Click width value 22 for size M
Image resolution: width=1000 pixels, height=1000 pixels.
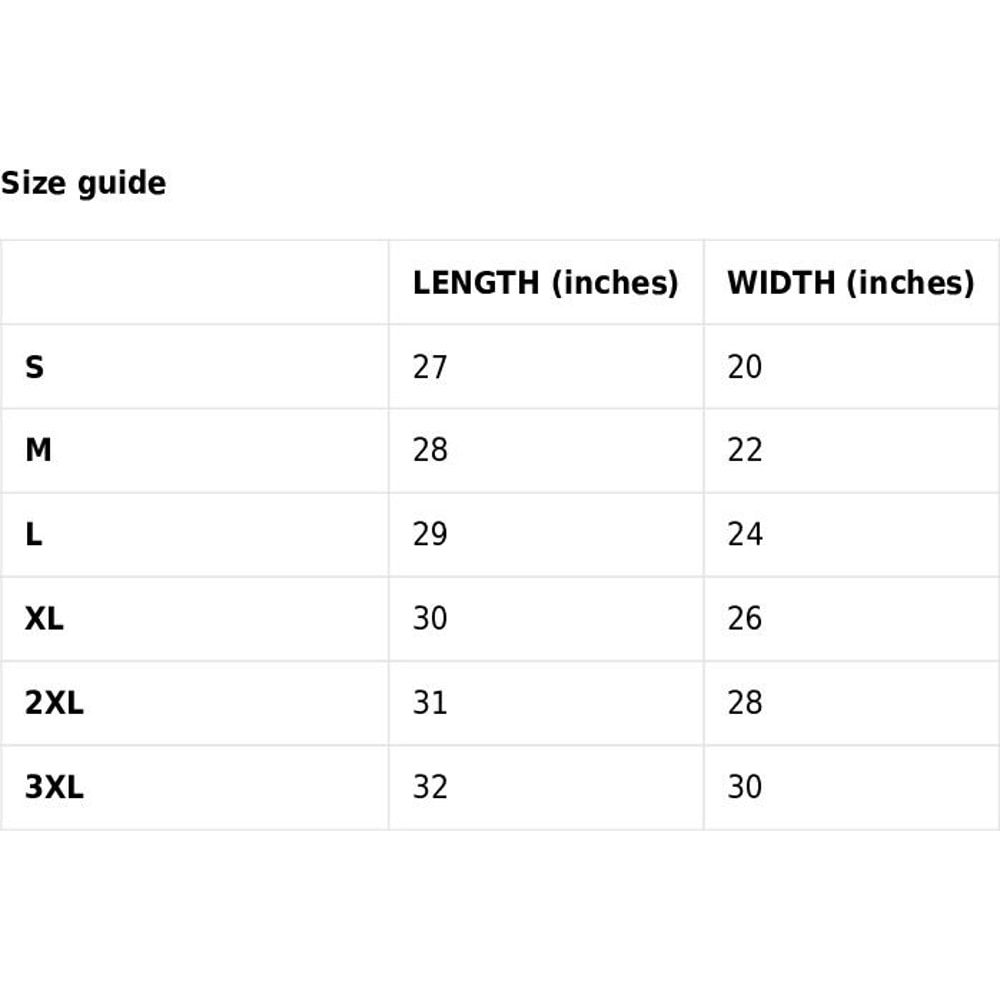[745, 451]
